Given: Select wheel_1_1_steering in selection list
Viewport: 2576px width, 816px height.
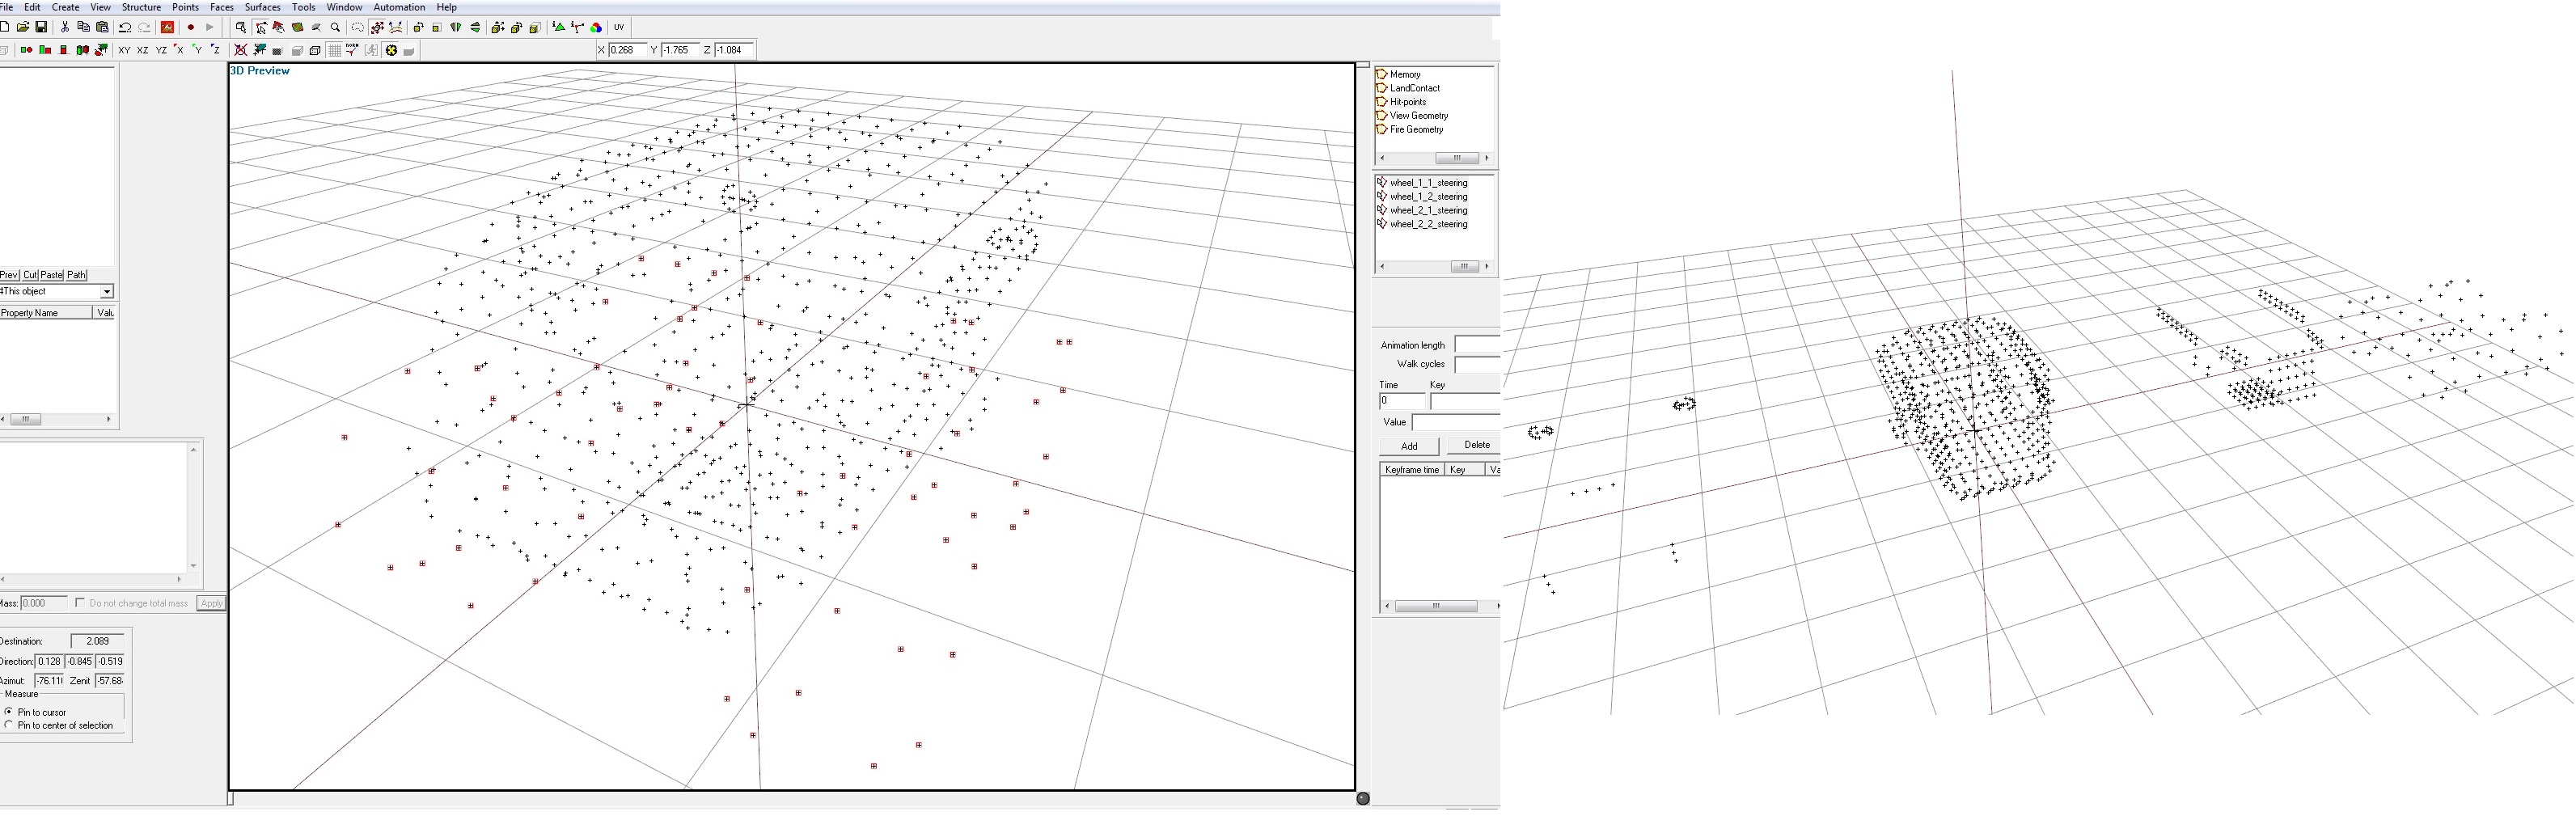Looking at the screenshot, I should coord(1428,183).
